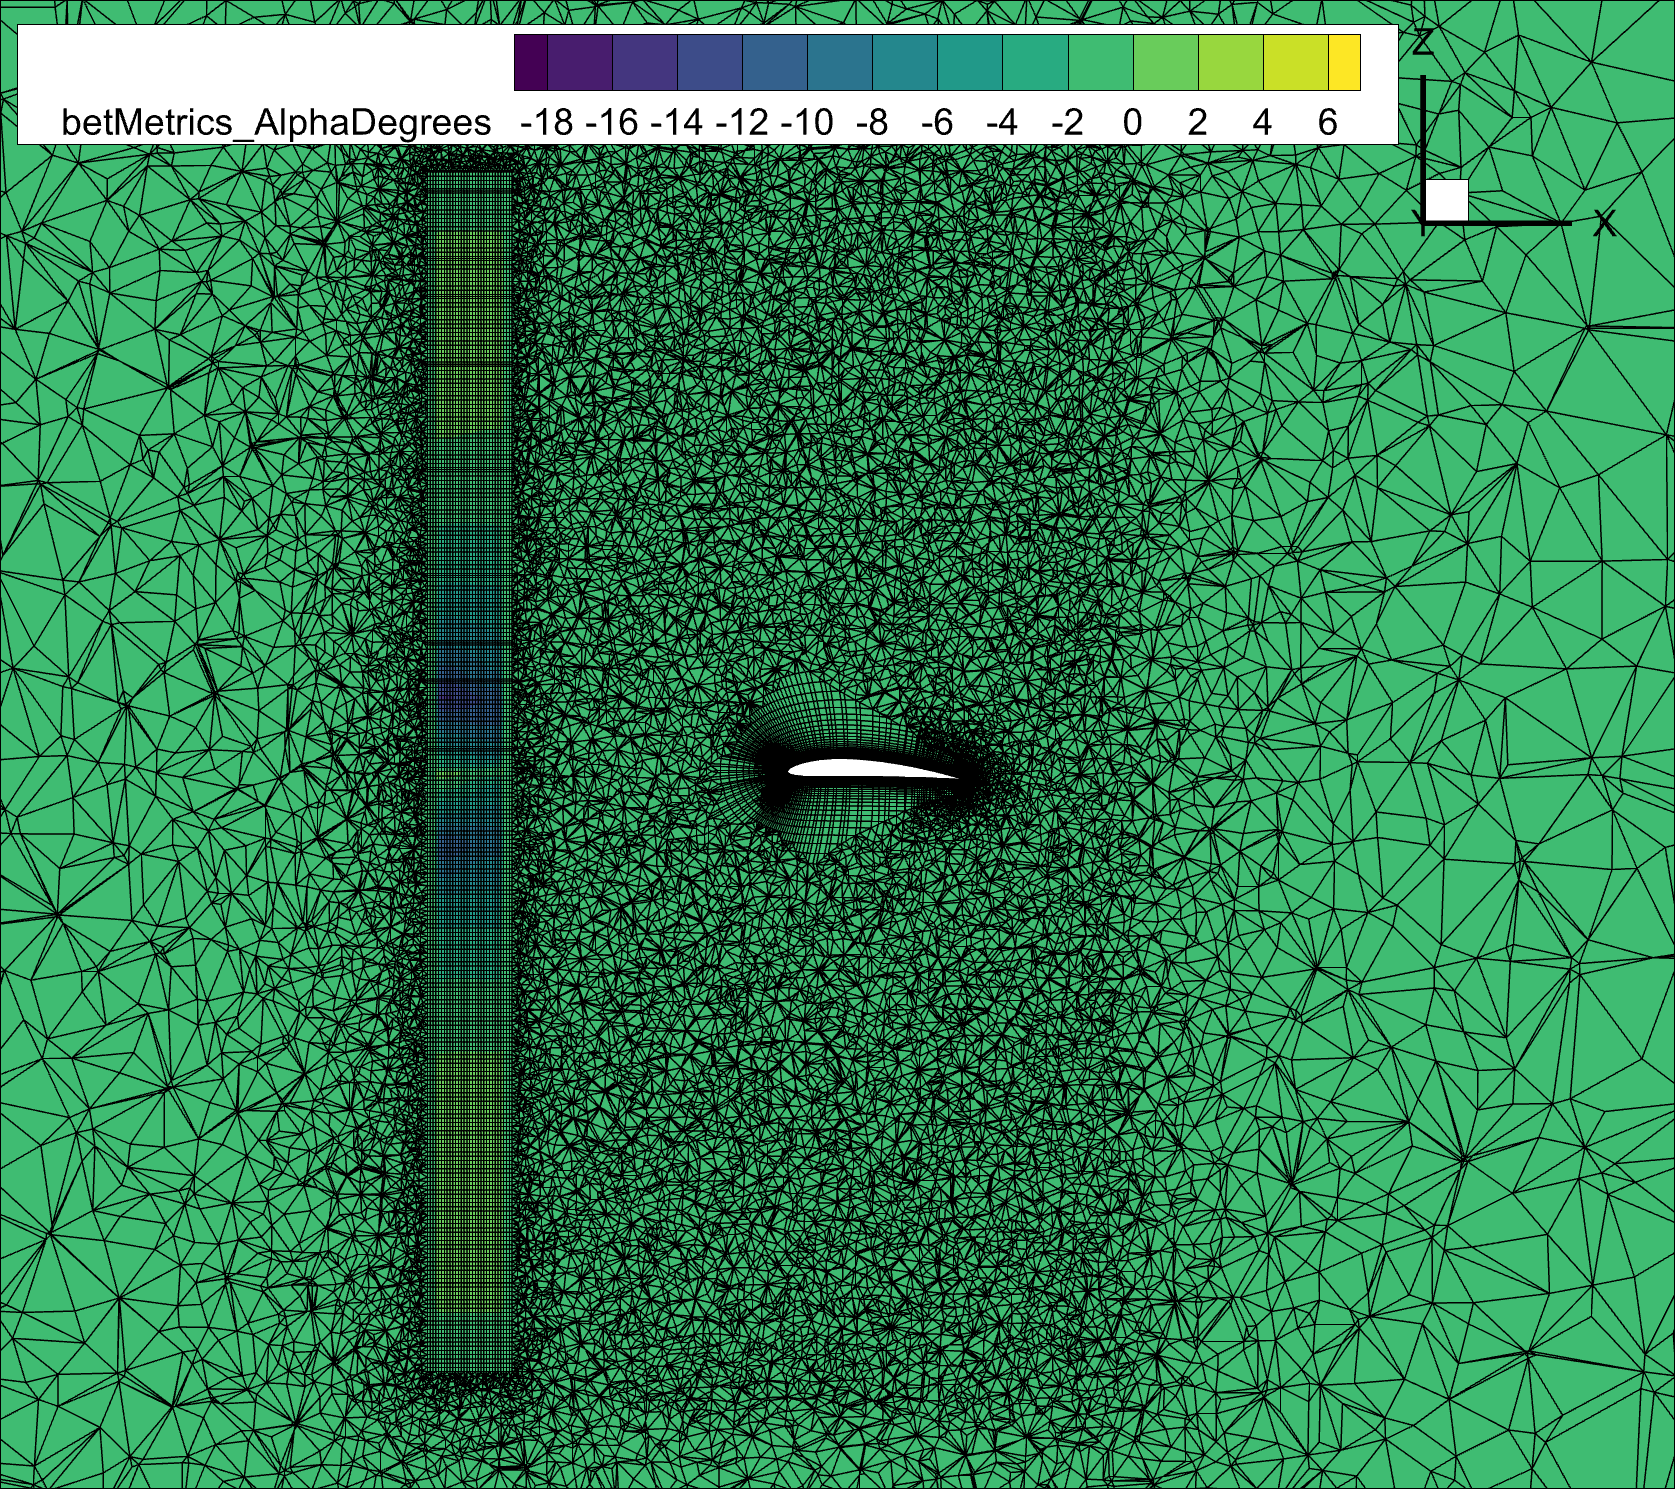The width and height of the screenshot is (1675, 1489).
Task: Click the bottom end of the vertical structured mesh strip
Action: 469,1370
